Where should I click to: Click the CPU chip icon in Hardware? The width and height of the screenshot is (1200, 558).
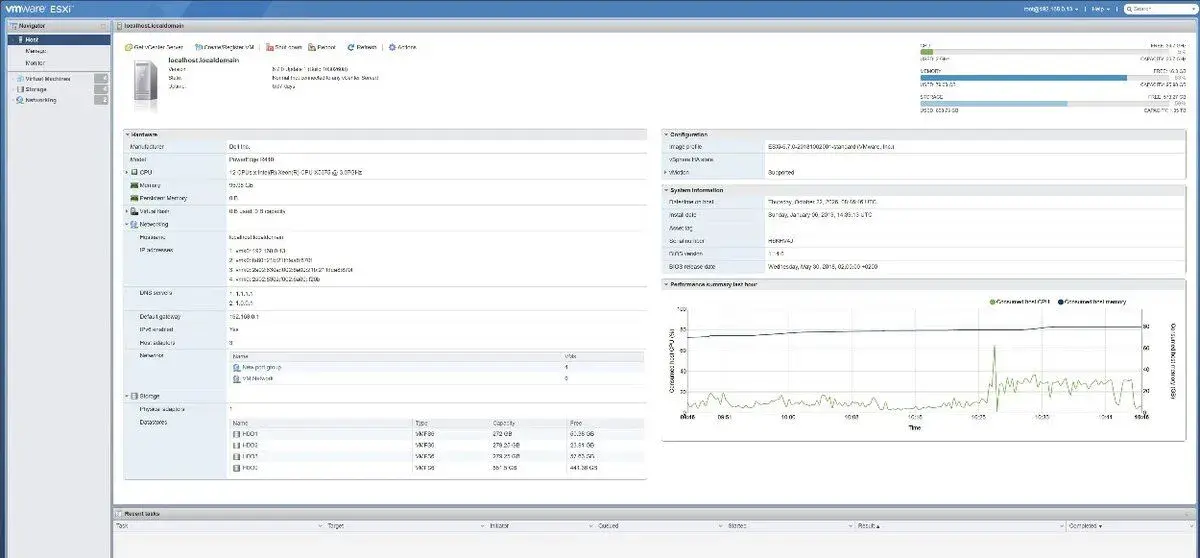(134, 172)
